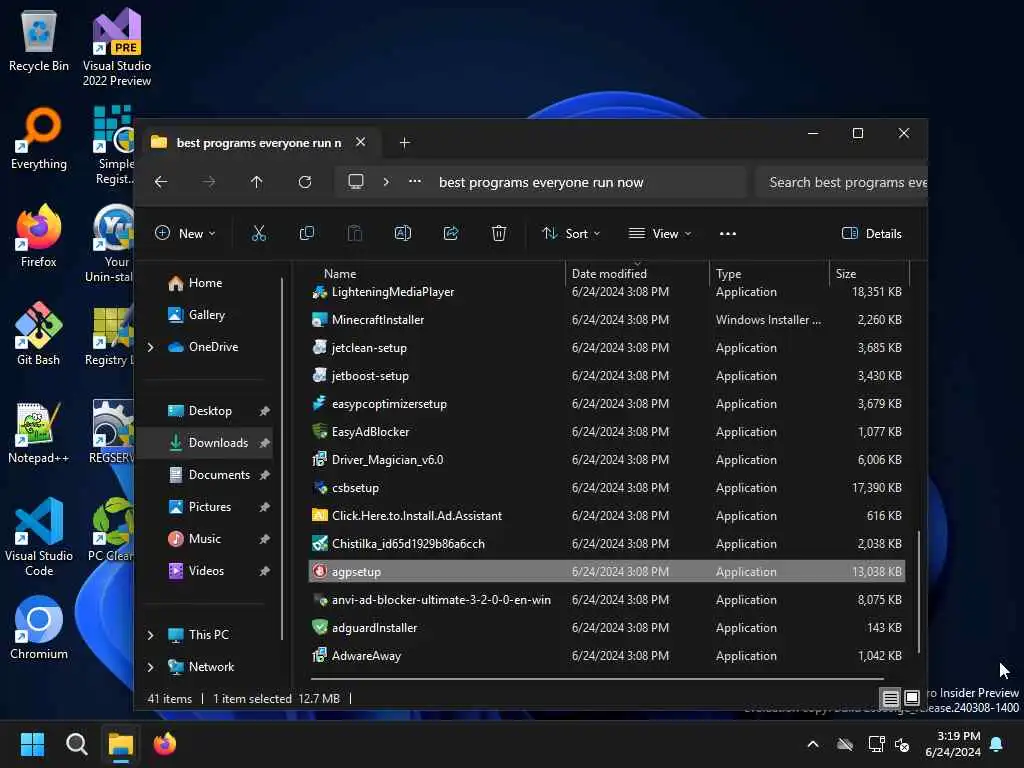The width and height of the screenshot is (1024, 768).
Task: Select the EasyAdBlocker file
Action: pyautogui.click(x=607, y=432)
